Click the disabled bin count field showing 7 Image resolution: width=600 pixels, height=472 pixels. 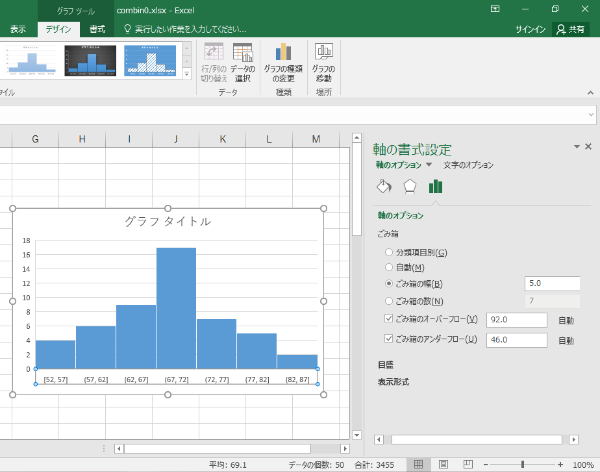(552, 301)
